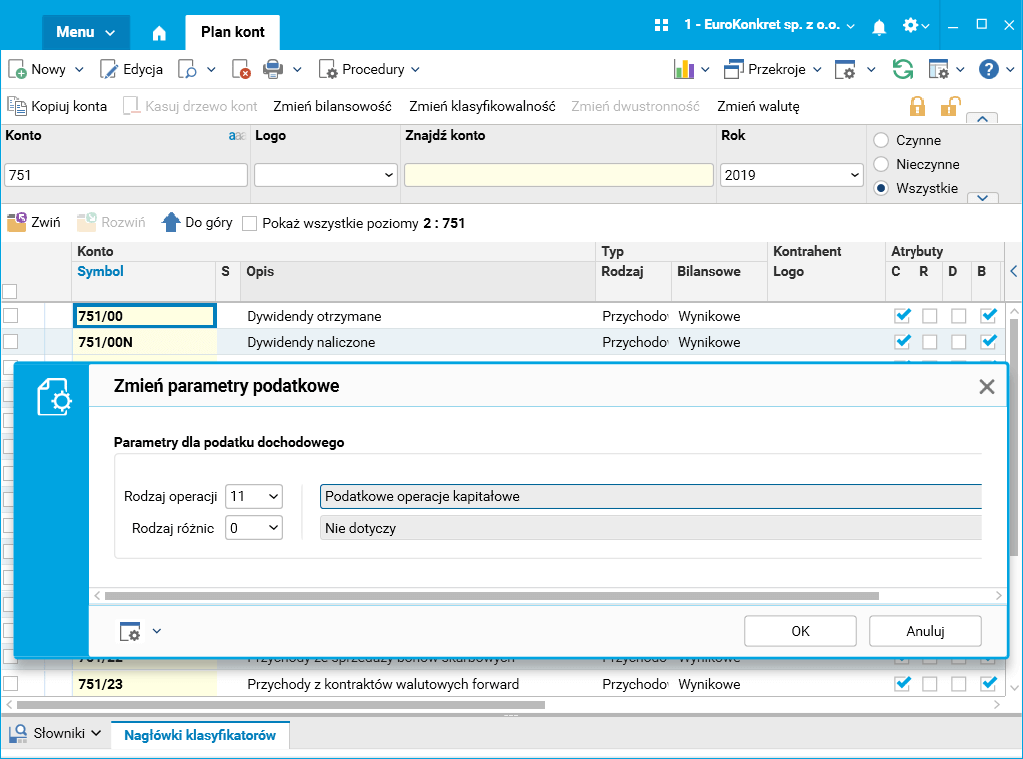Confirm dialog with OK button
1023x759 pixels.
pos(800,631)
